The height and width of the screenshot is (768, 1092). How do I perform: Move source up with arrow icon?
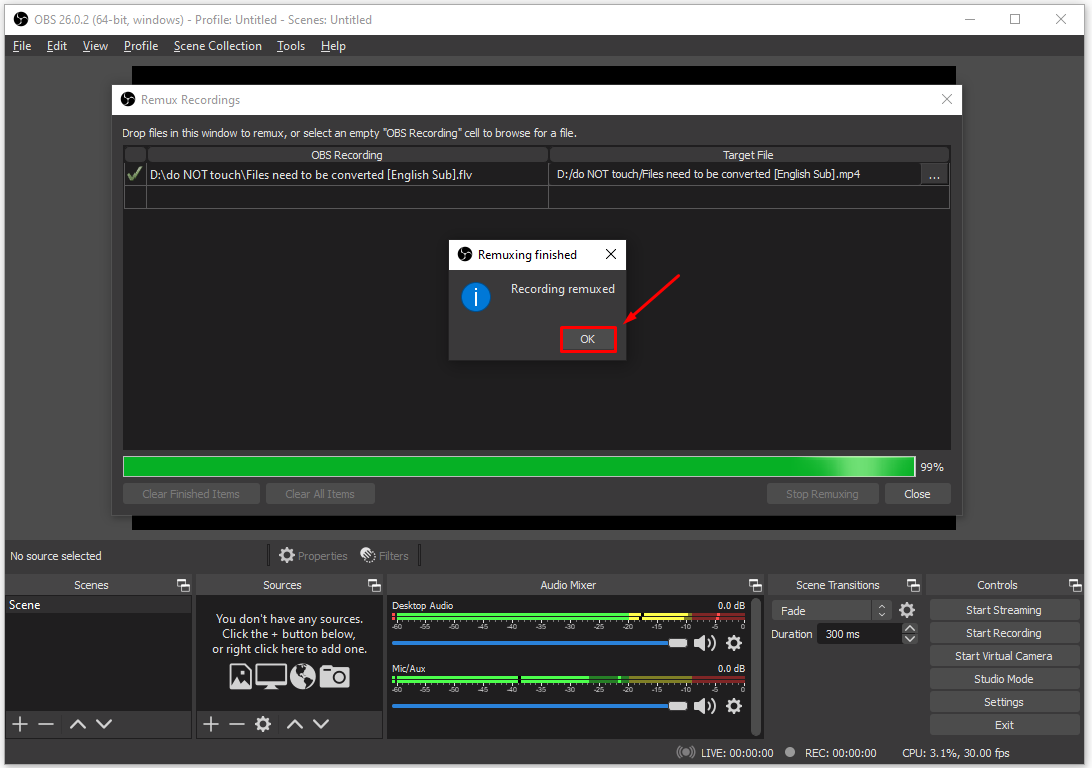click(295, 724)
